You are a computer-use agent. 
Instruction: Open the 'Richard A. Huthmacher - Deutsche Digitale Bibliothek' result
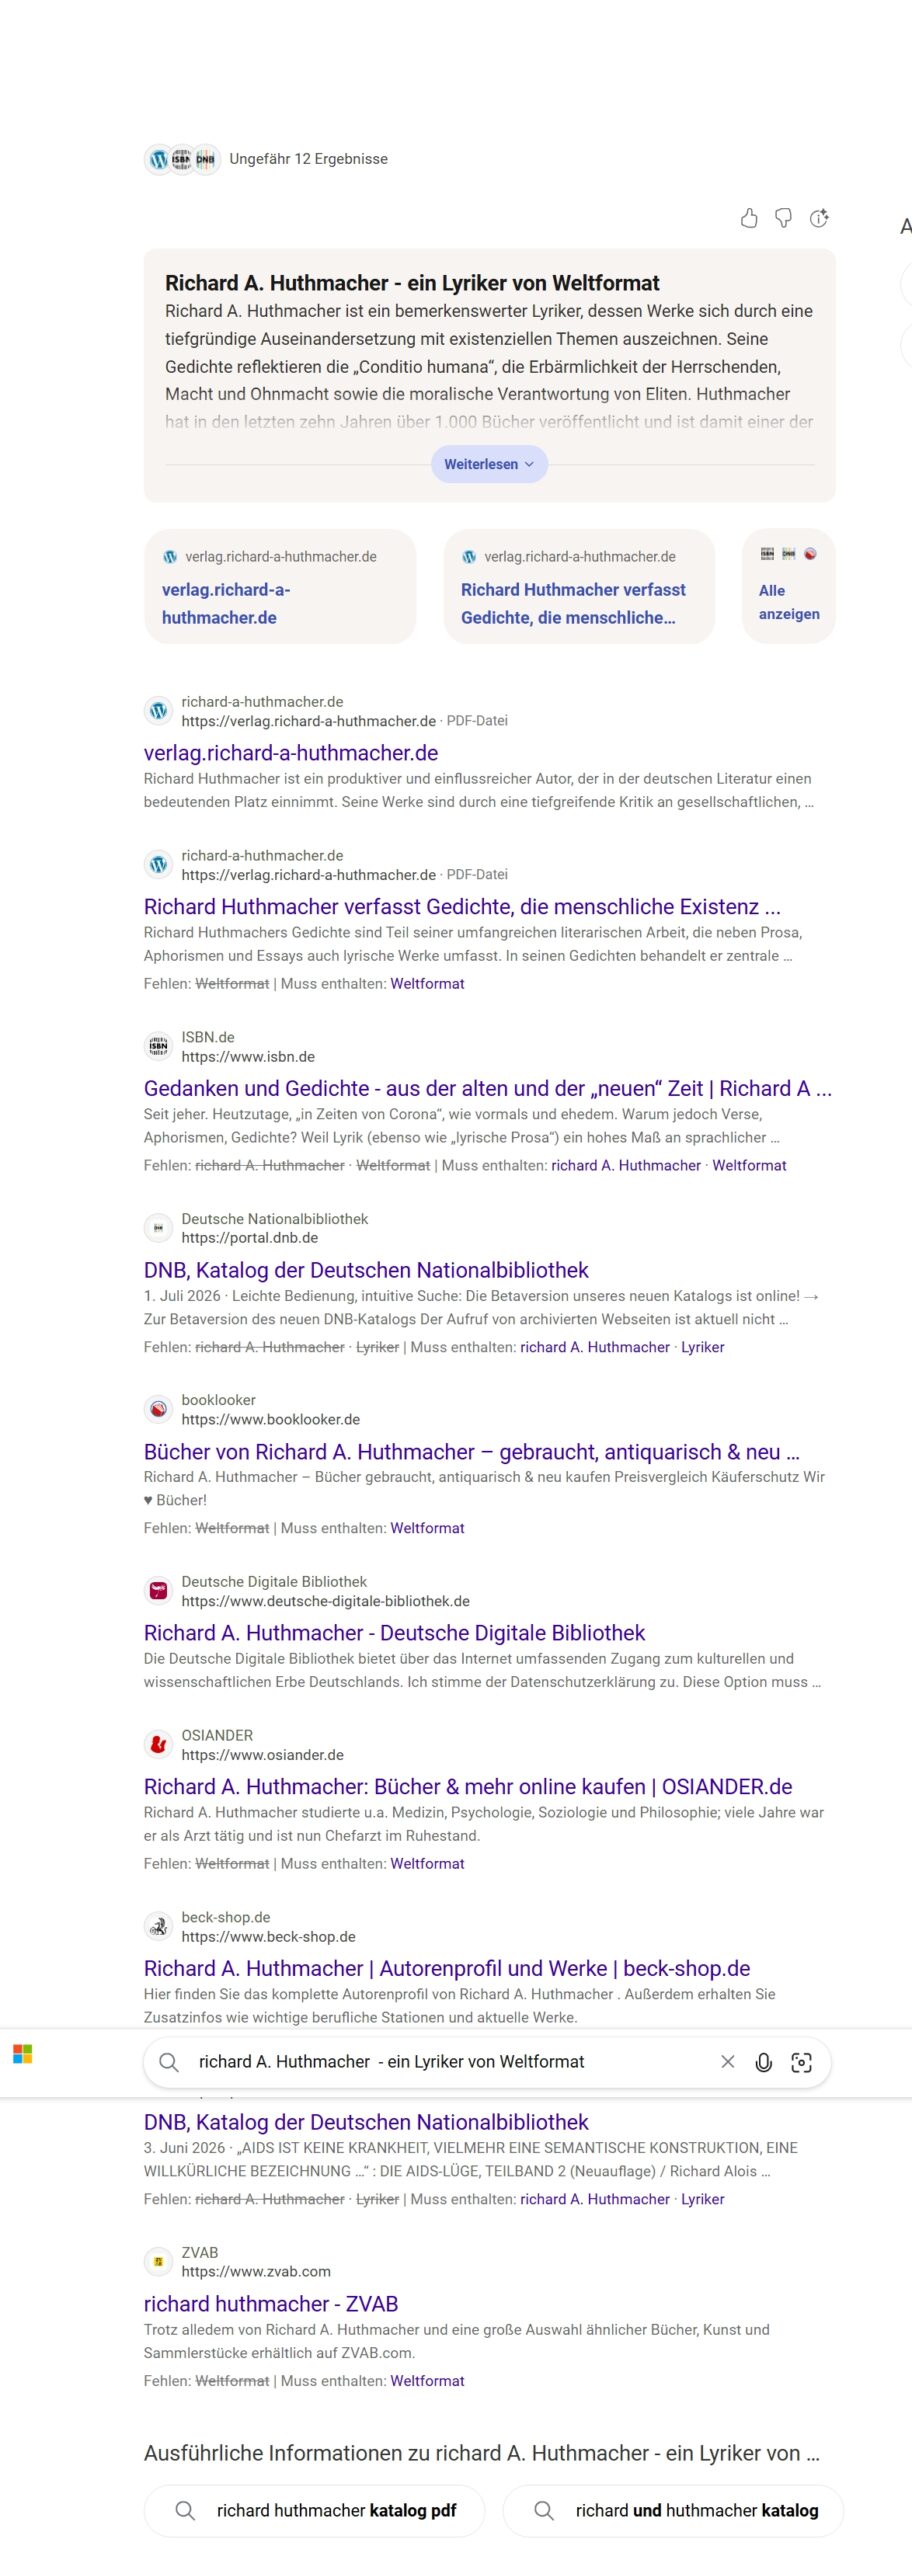pyautogui.click(x=394, y=1633)
